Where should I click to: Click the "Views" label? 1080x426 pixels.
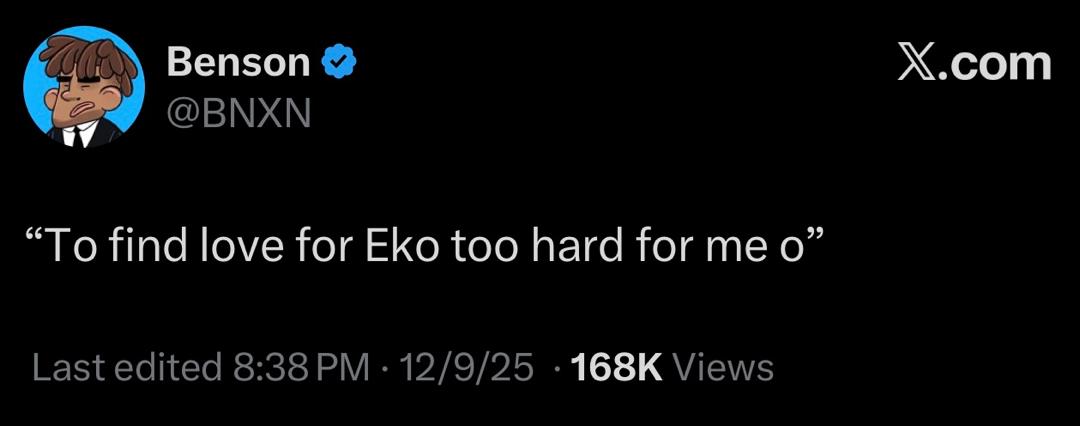[x=724, y=368]
